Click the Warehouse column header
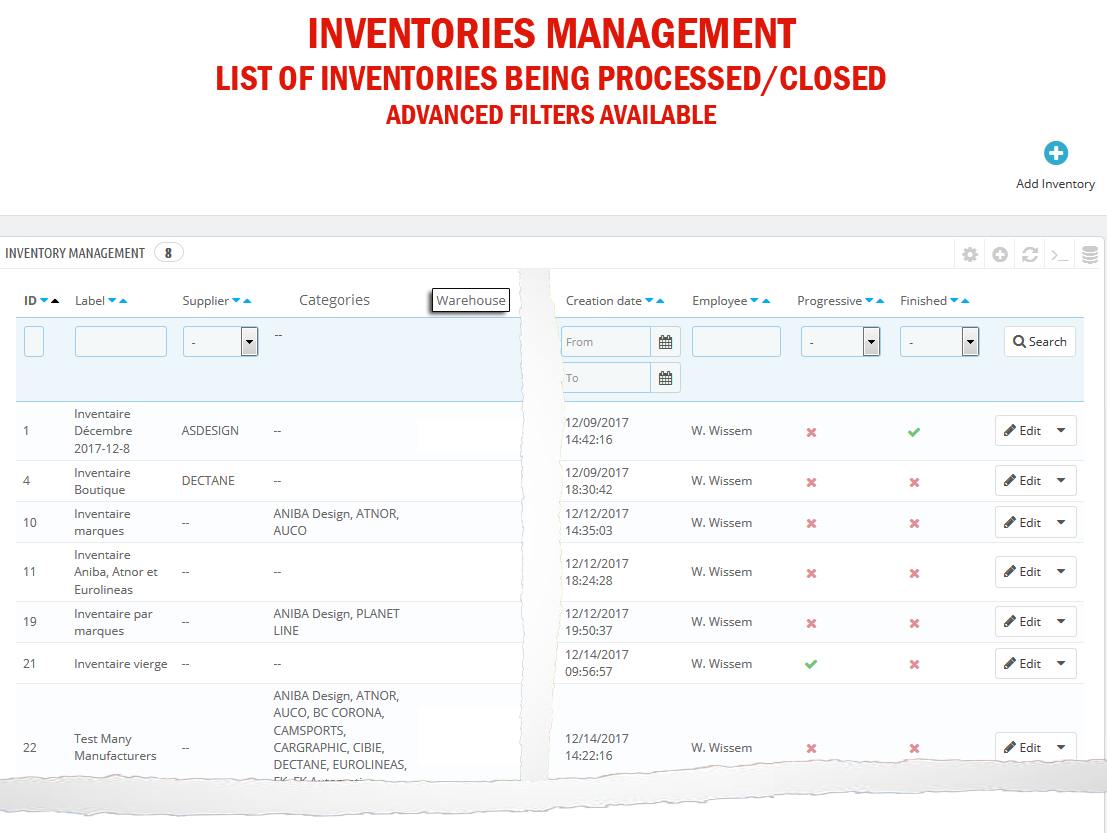This screenshot has width=1107, height=833. coord(471,301)
